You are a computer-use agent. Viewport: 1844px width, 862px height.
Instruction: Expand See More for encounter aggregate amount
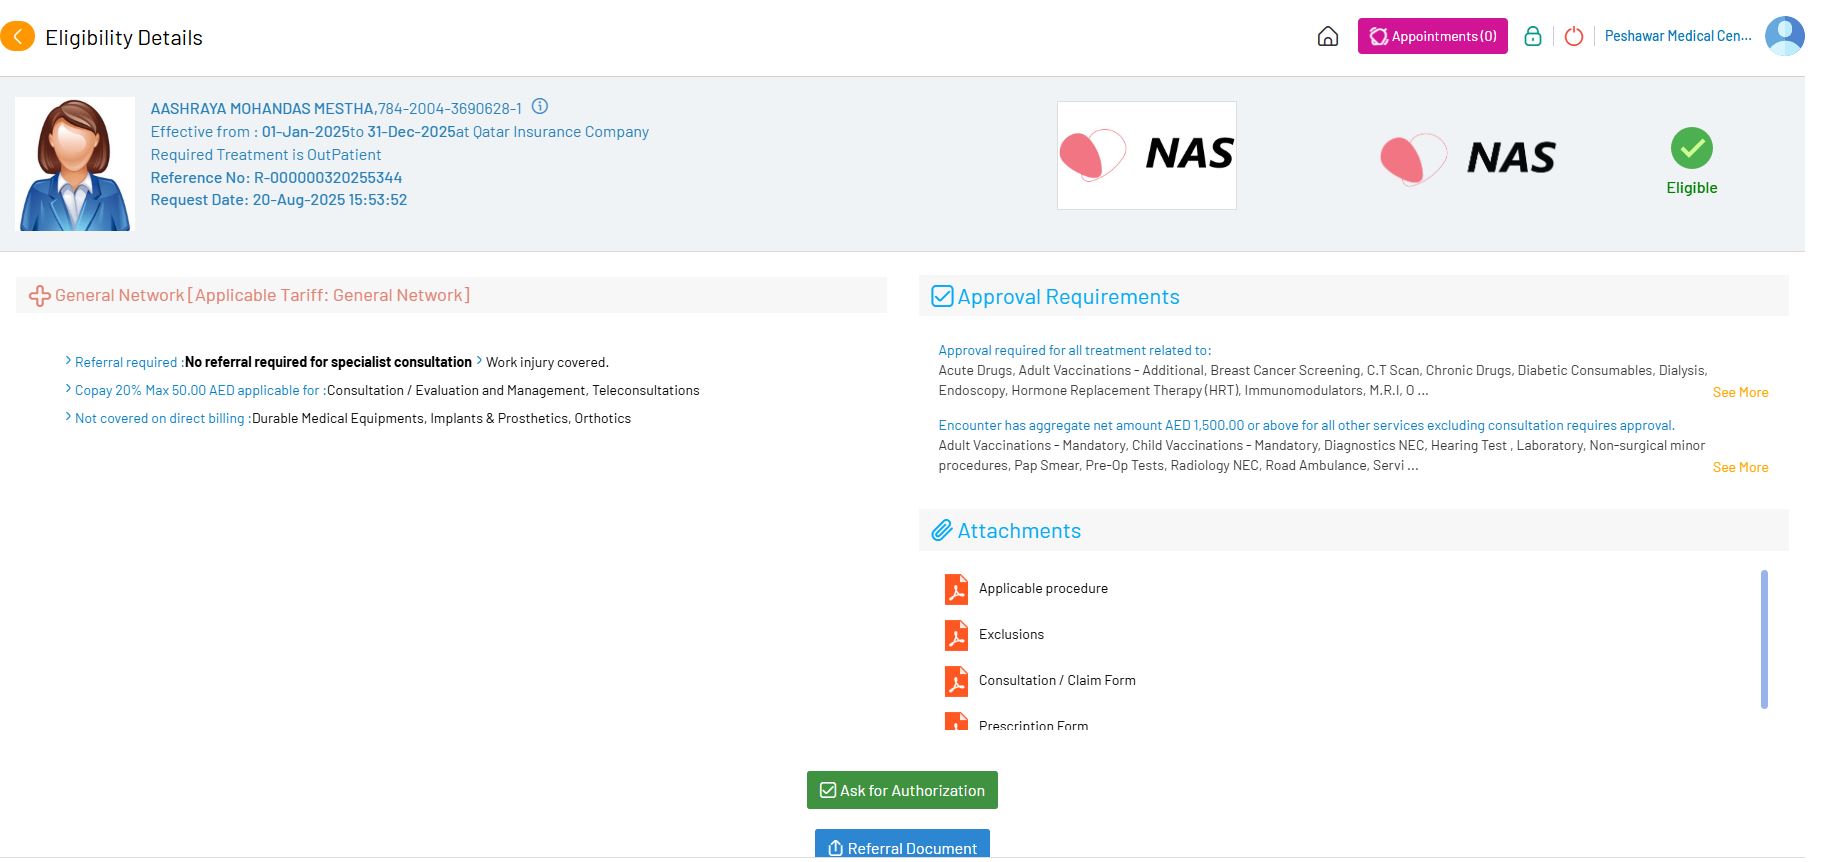tap(1740, 468)
